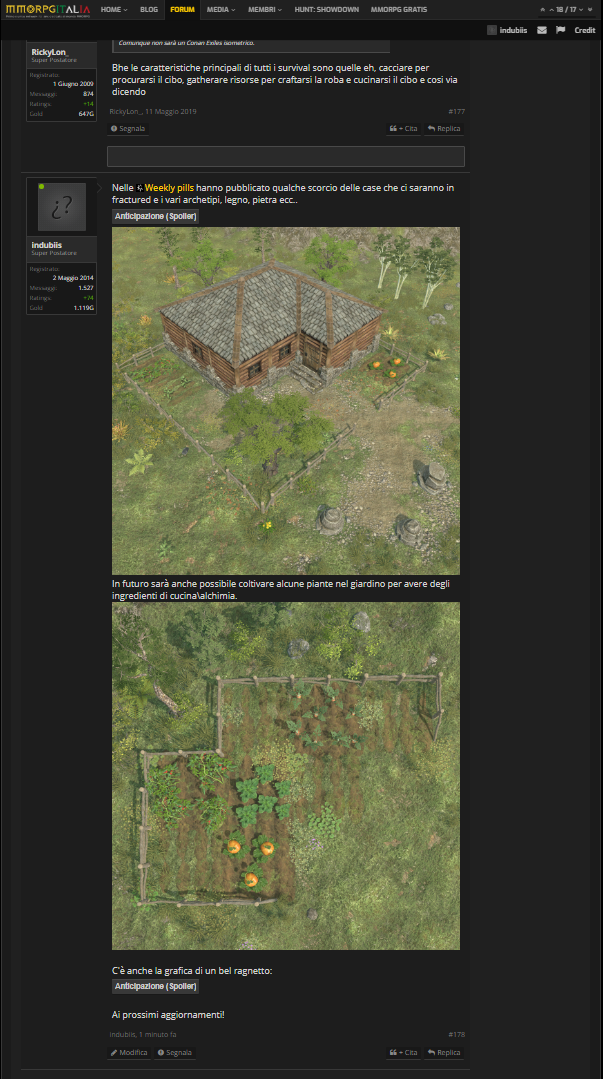Open alerts flag icon

pyautogui.click(x=560, y=30)
